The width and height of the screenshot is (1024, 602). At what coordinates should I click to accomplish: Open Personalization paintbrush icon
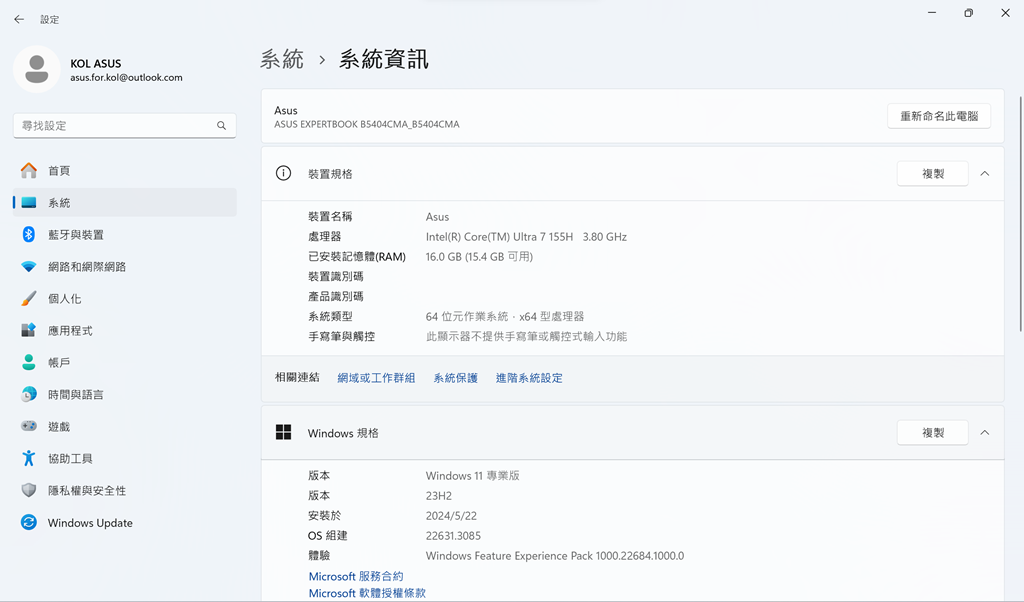click(29, 299)
